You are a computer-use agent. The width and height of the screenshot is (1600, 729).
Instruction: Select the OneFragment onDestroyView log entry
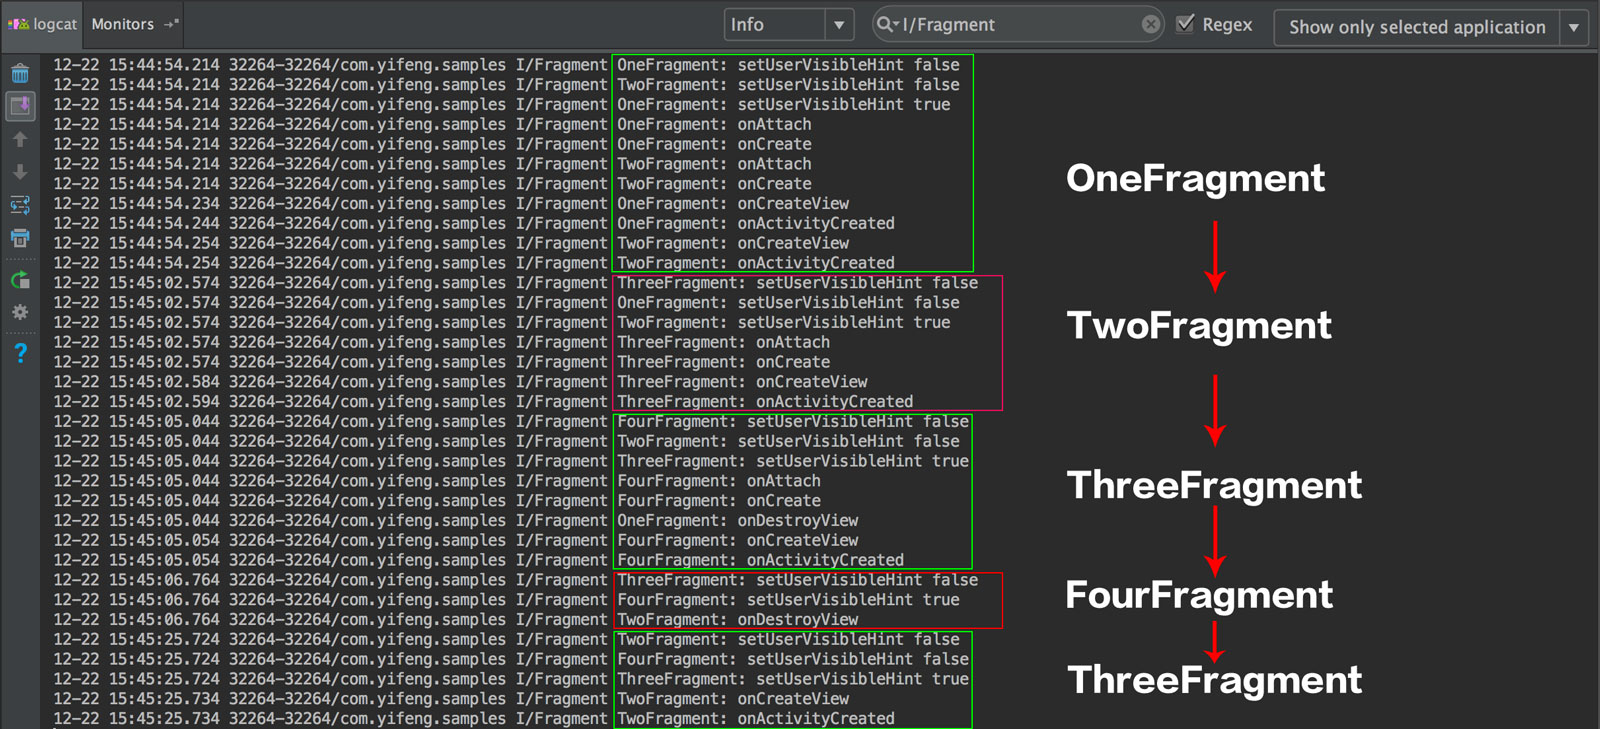pos(737,521)
